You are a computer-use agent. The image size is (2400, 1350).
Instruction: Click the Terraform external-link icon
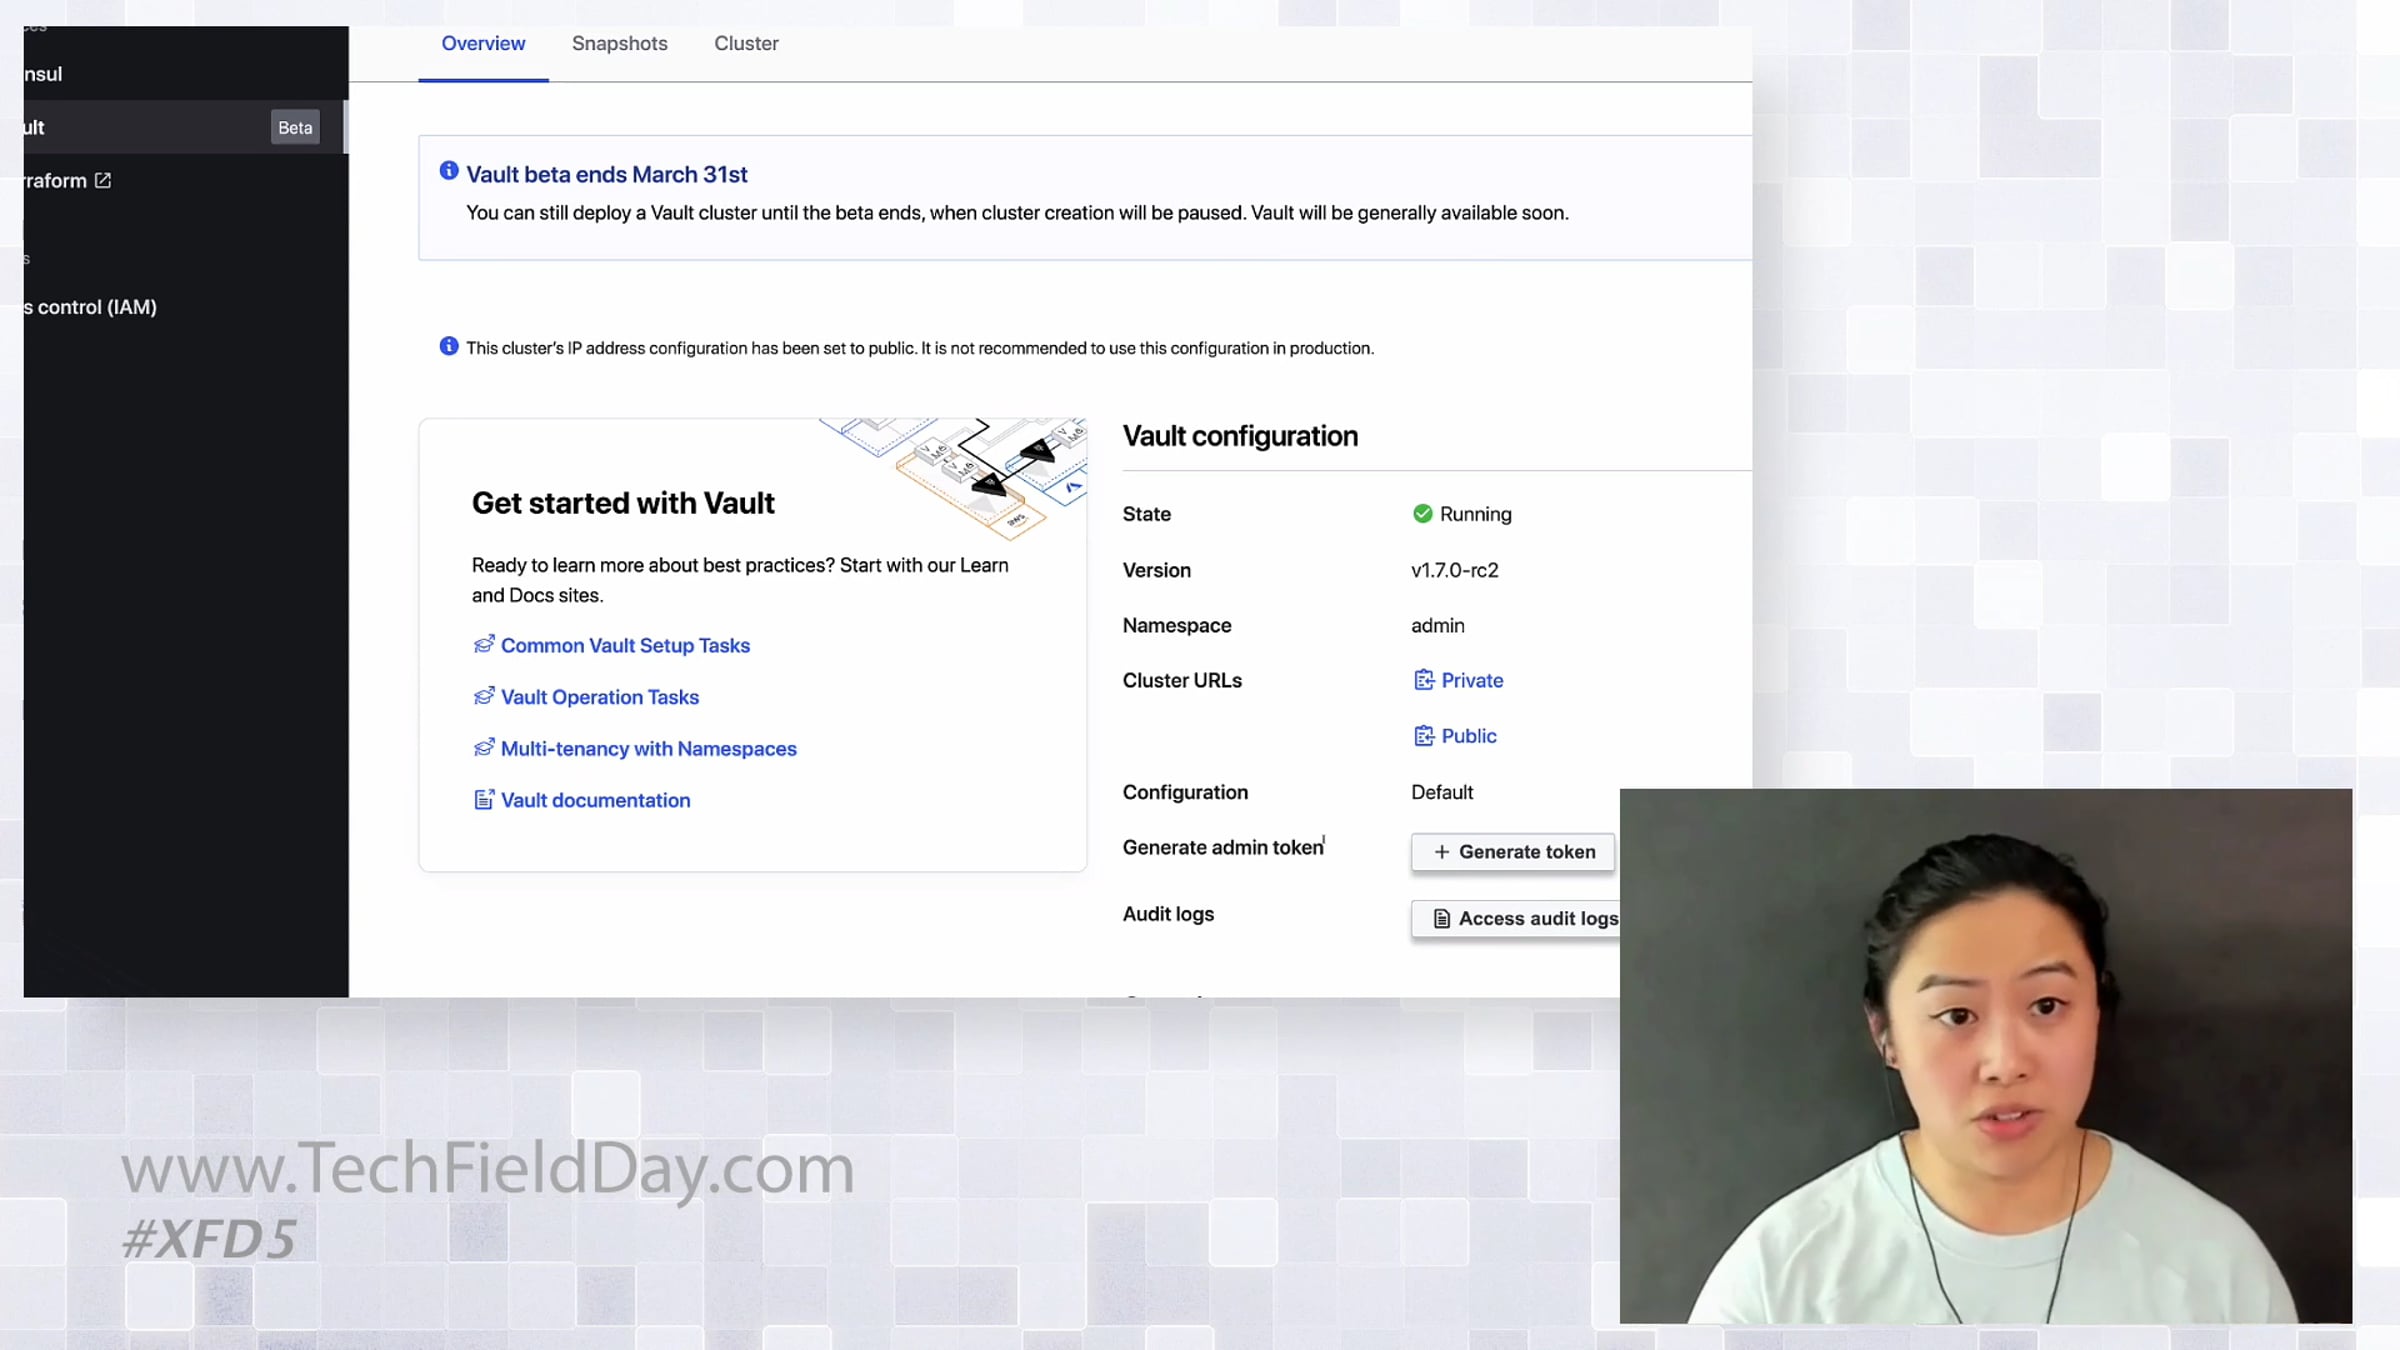(103, 181)
